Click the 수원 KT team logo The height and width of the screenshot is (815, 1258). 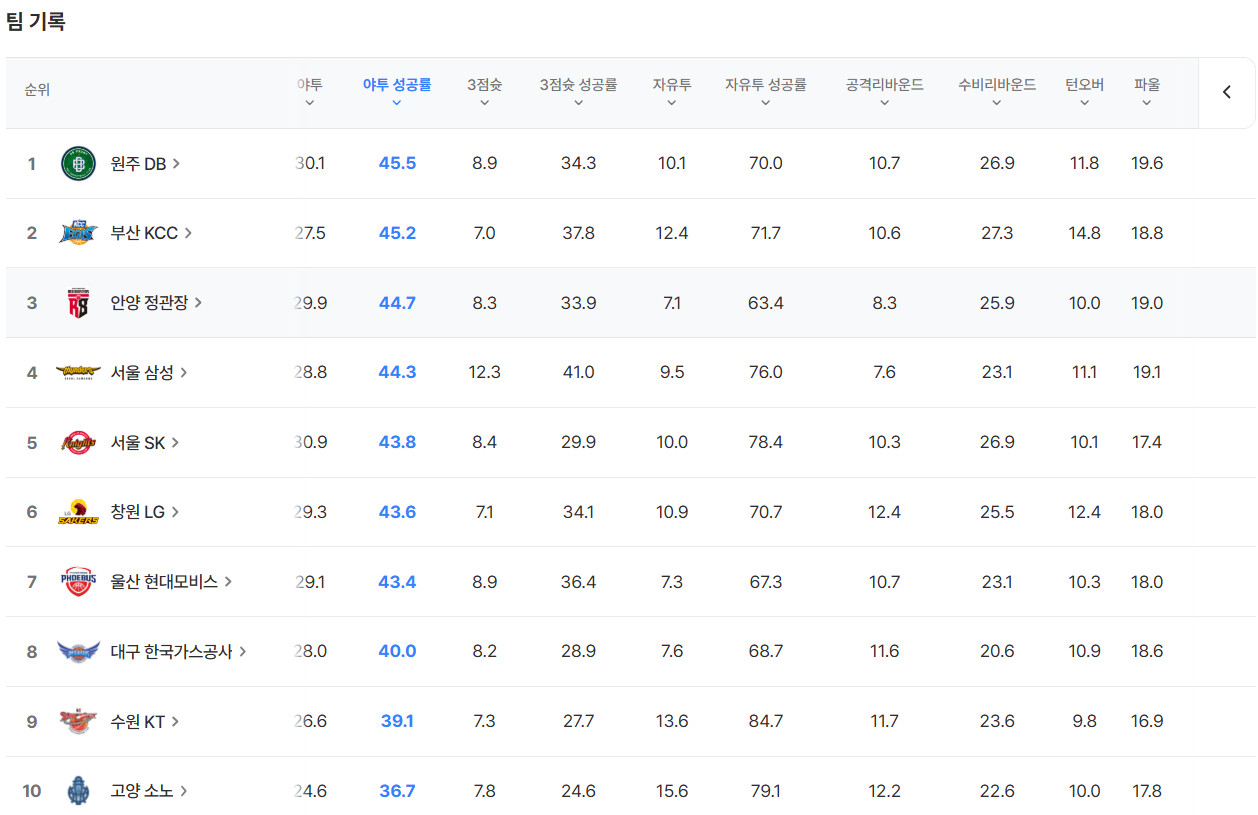click(78, 721)
